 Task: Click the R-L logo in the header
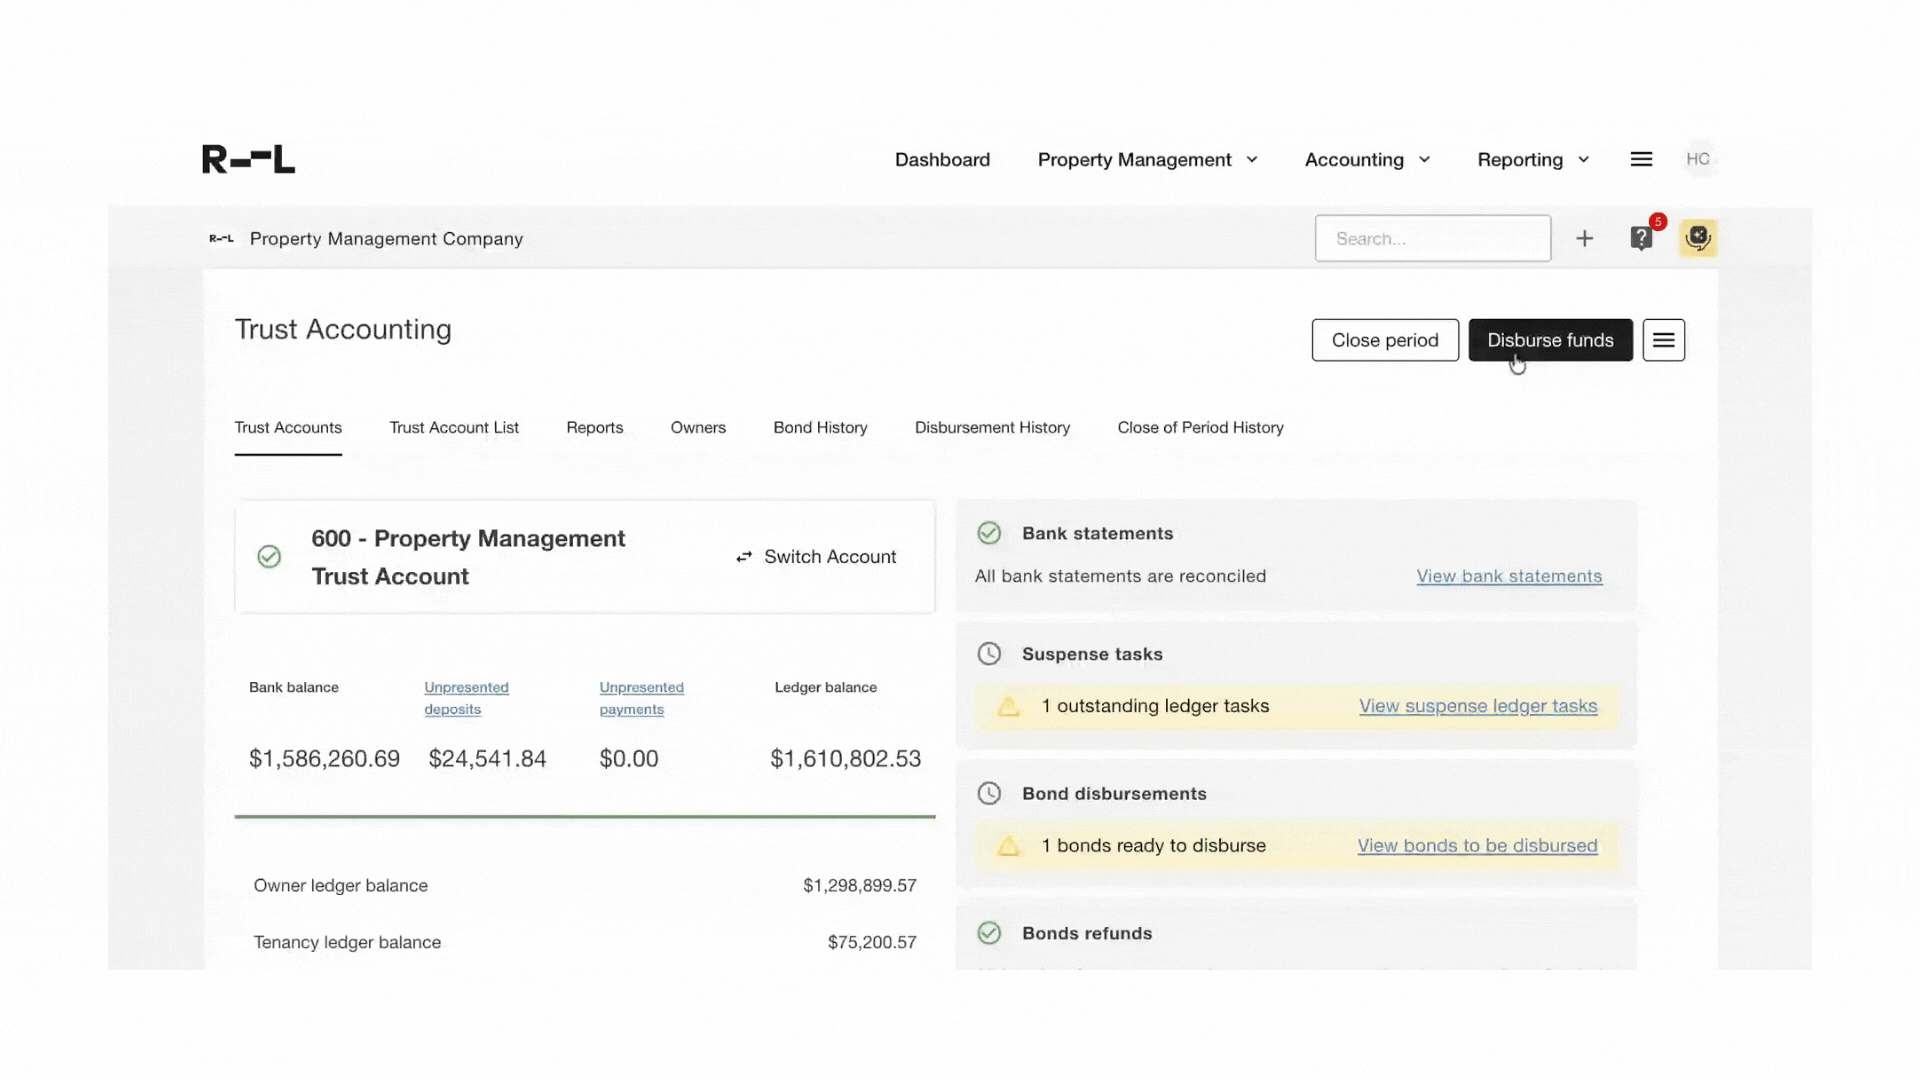click(x=248, y=159)
